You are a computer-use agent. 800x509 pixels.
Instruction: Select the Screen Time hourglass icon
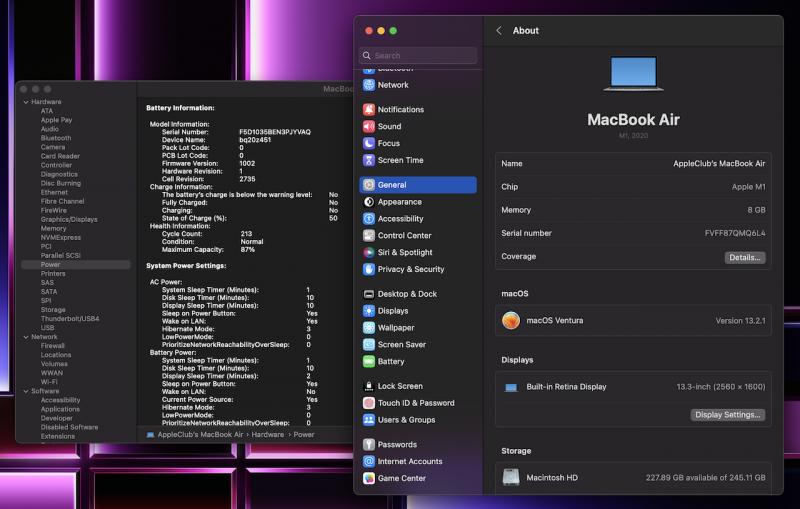[369, 160]
